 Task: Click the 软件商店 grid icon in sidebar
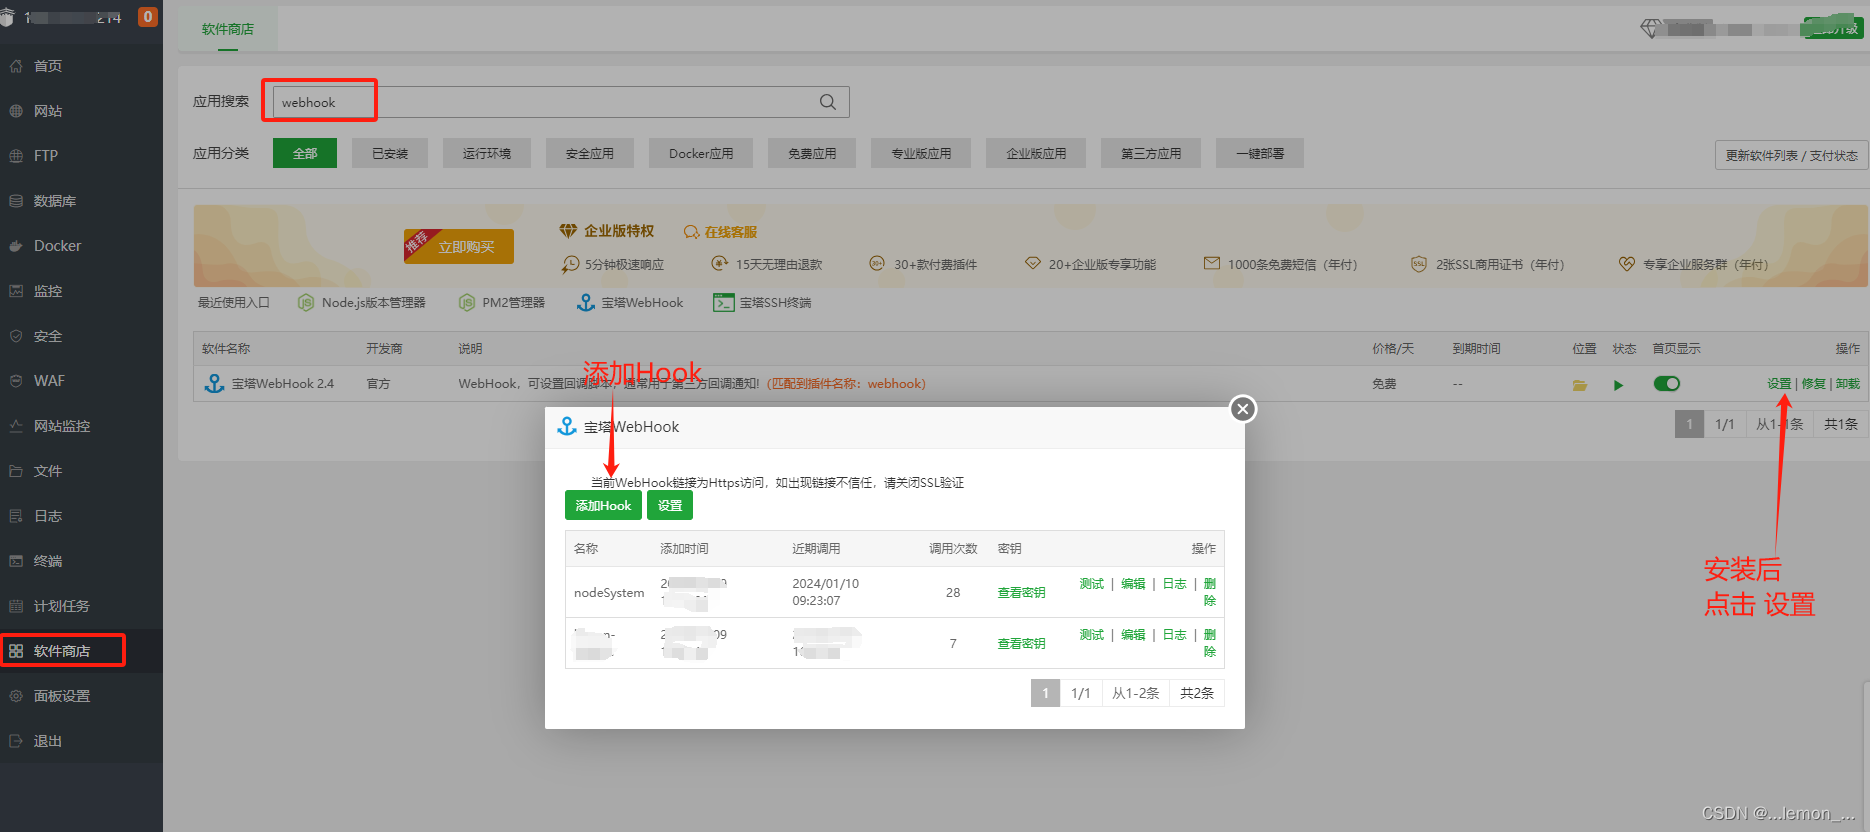[16, 651]
